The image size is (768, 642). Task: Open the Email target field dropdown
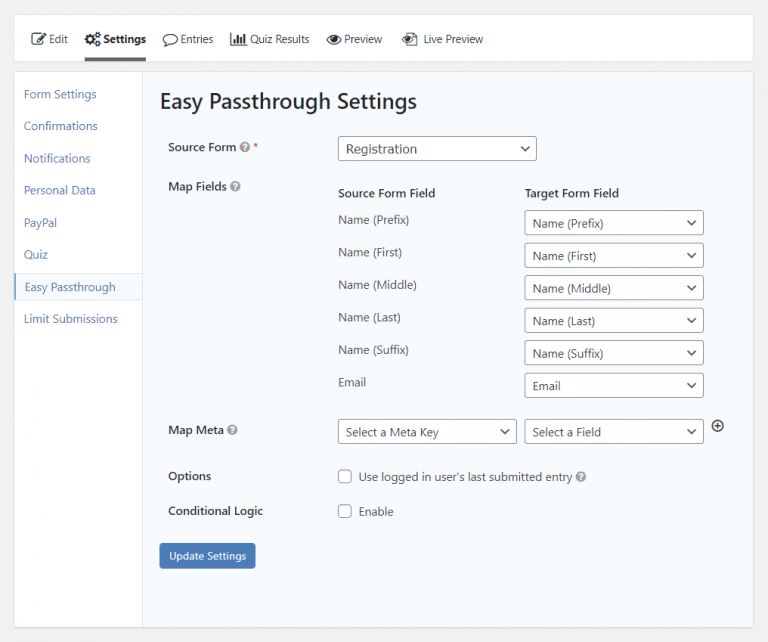(614, 386)
